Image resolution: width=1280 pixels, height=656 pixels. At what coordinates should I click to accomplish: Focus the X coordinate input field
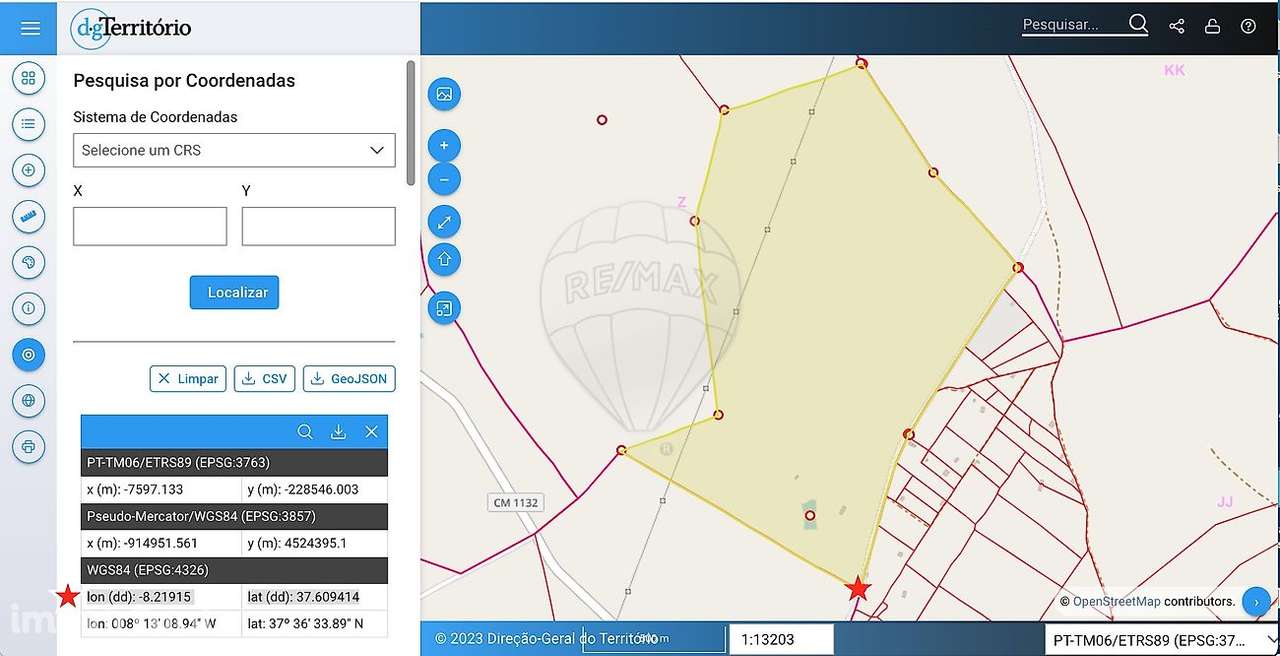(x=150, y=226)
